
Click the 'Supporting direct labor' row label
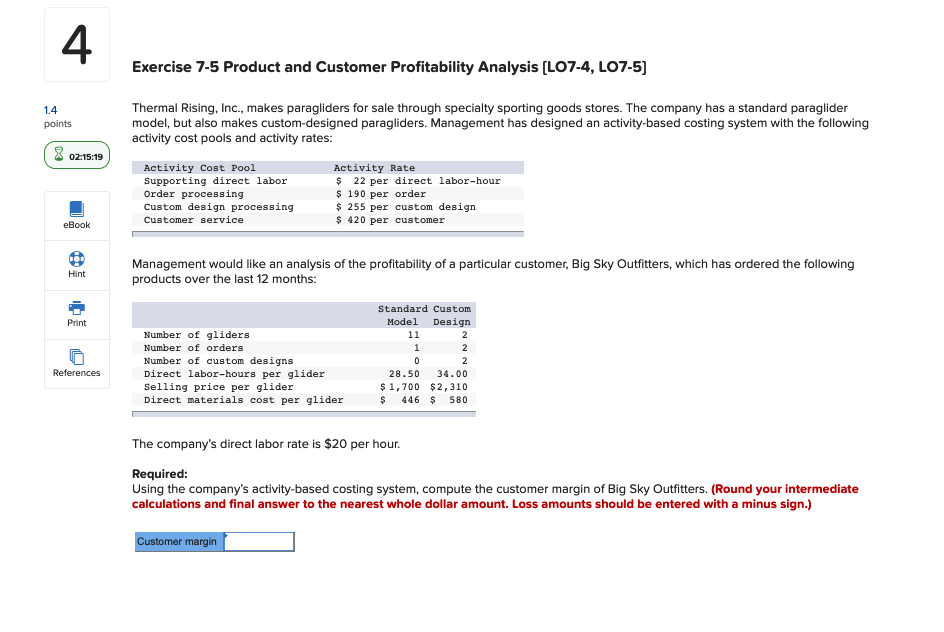coord(215,181)
